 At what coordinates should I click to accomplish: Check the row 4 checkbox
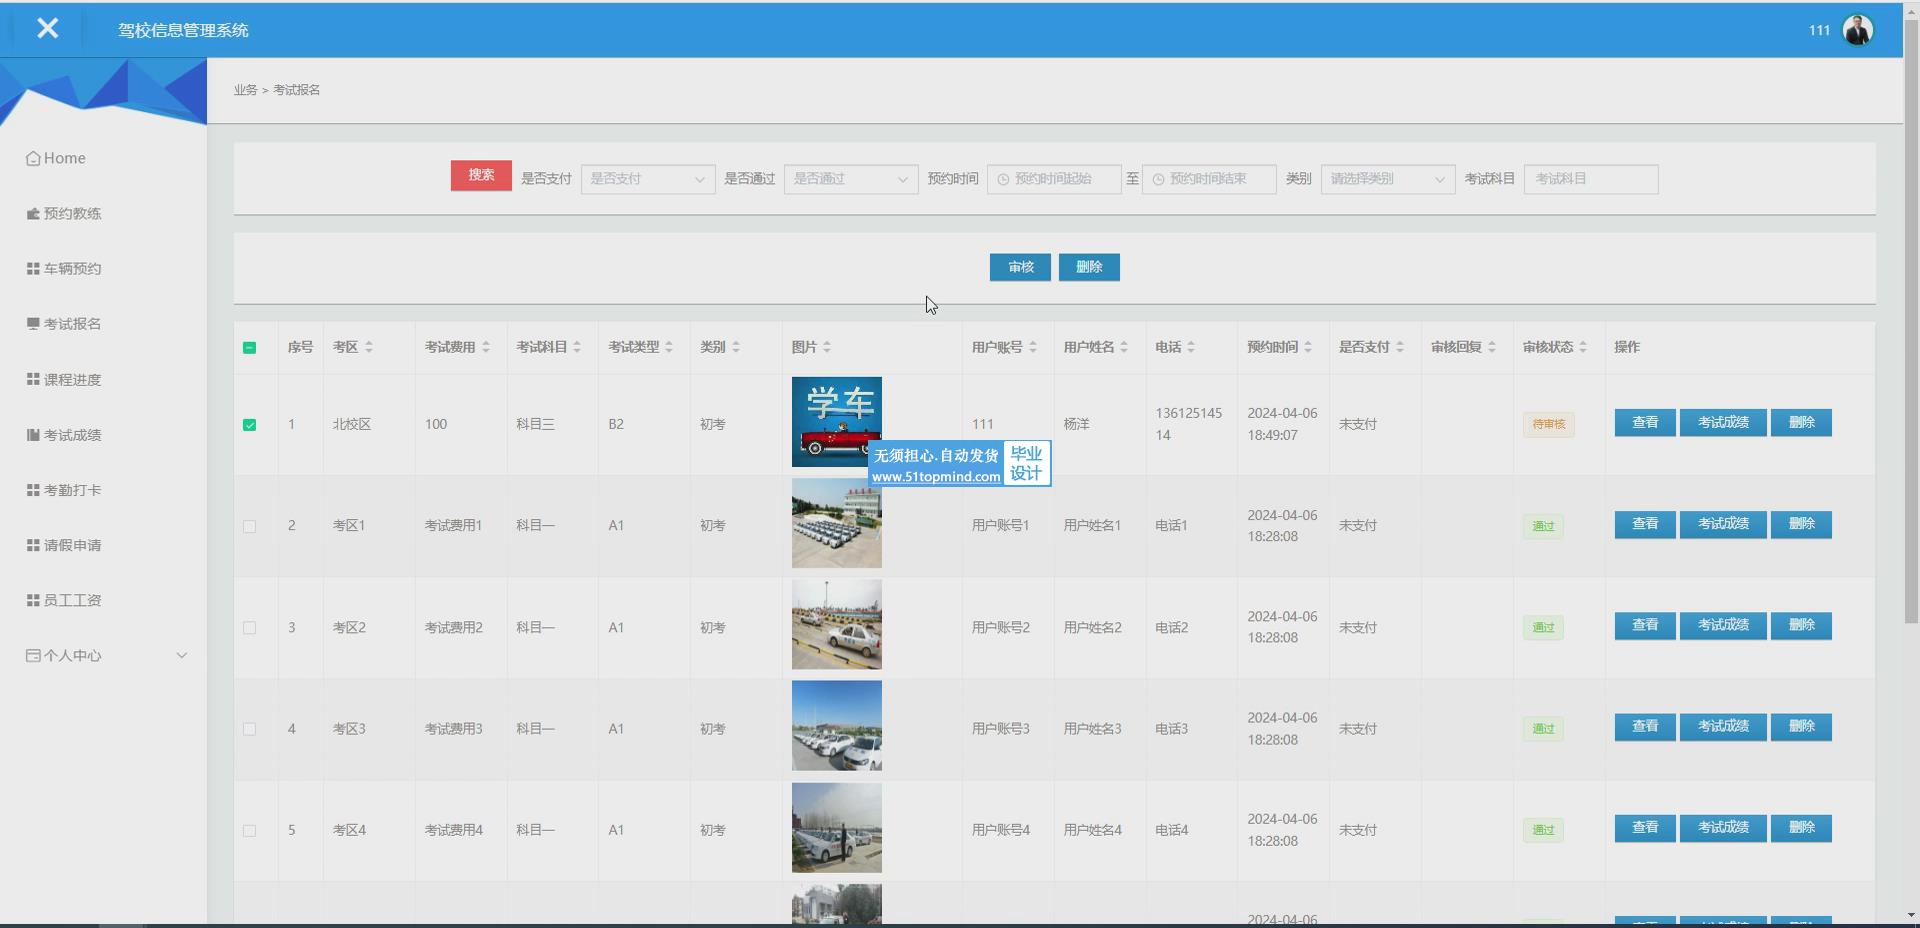pyautogui.click(x=250, y=730)
